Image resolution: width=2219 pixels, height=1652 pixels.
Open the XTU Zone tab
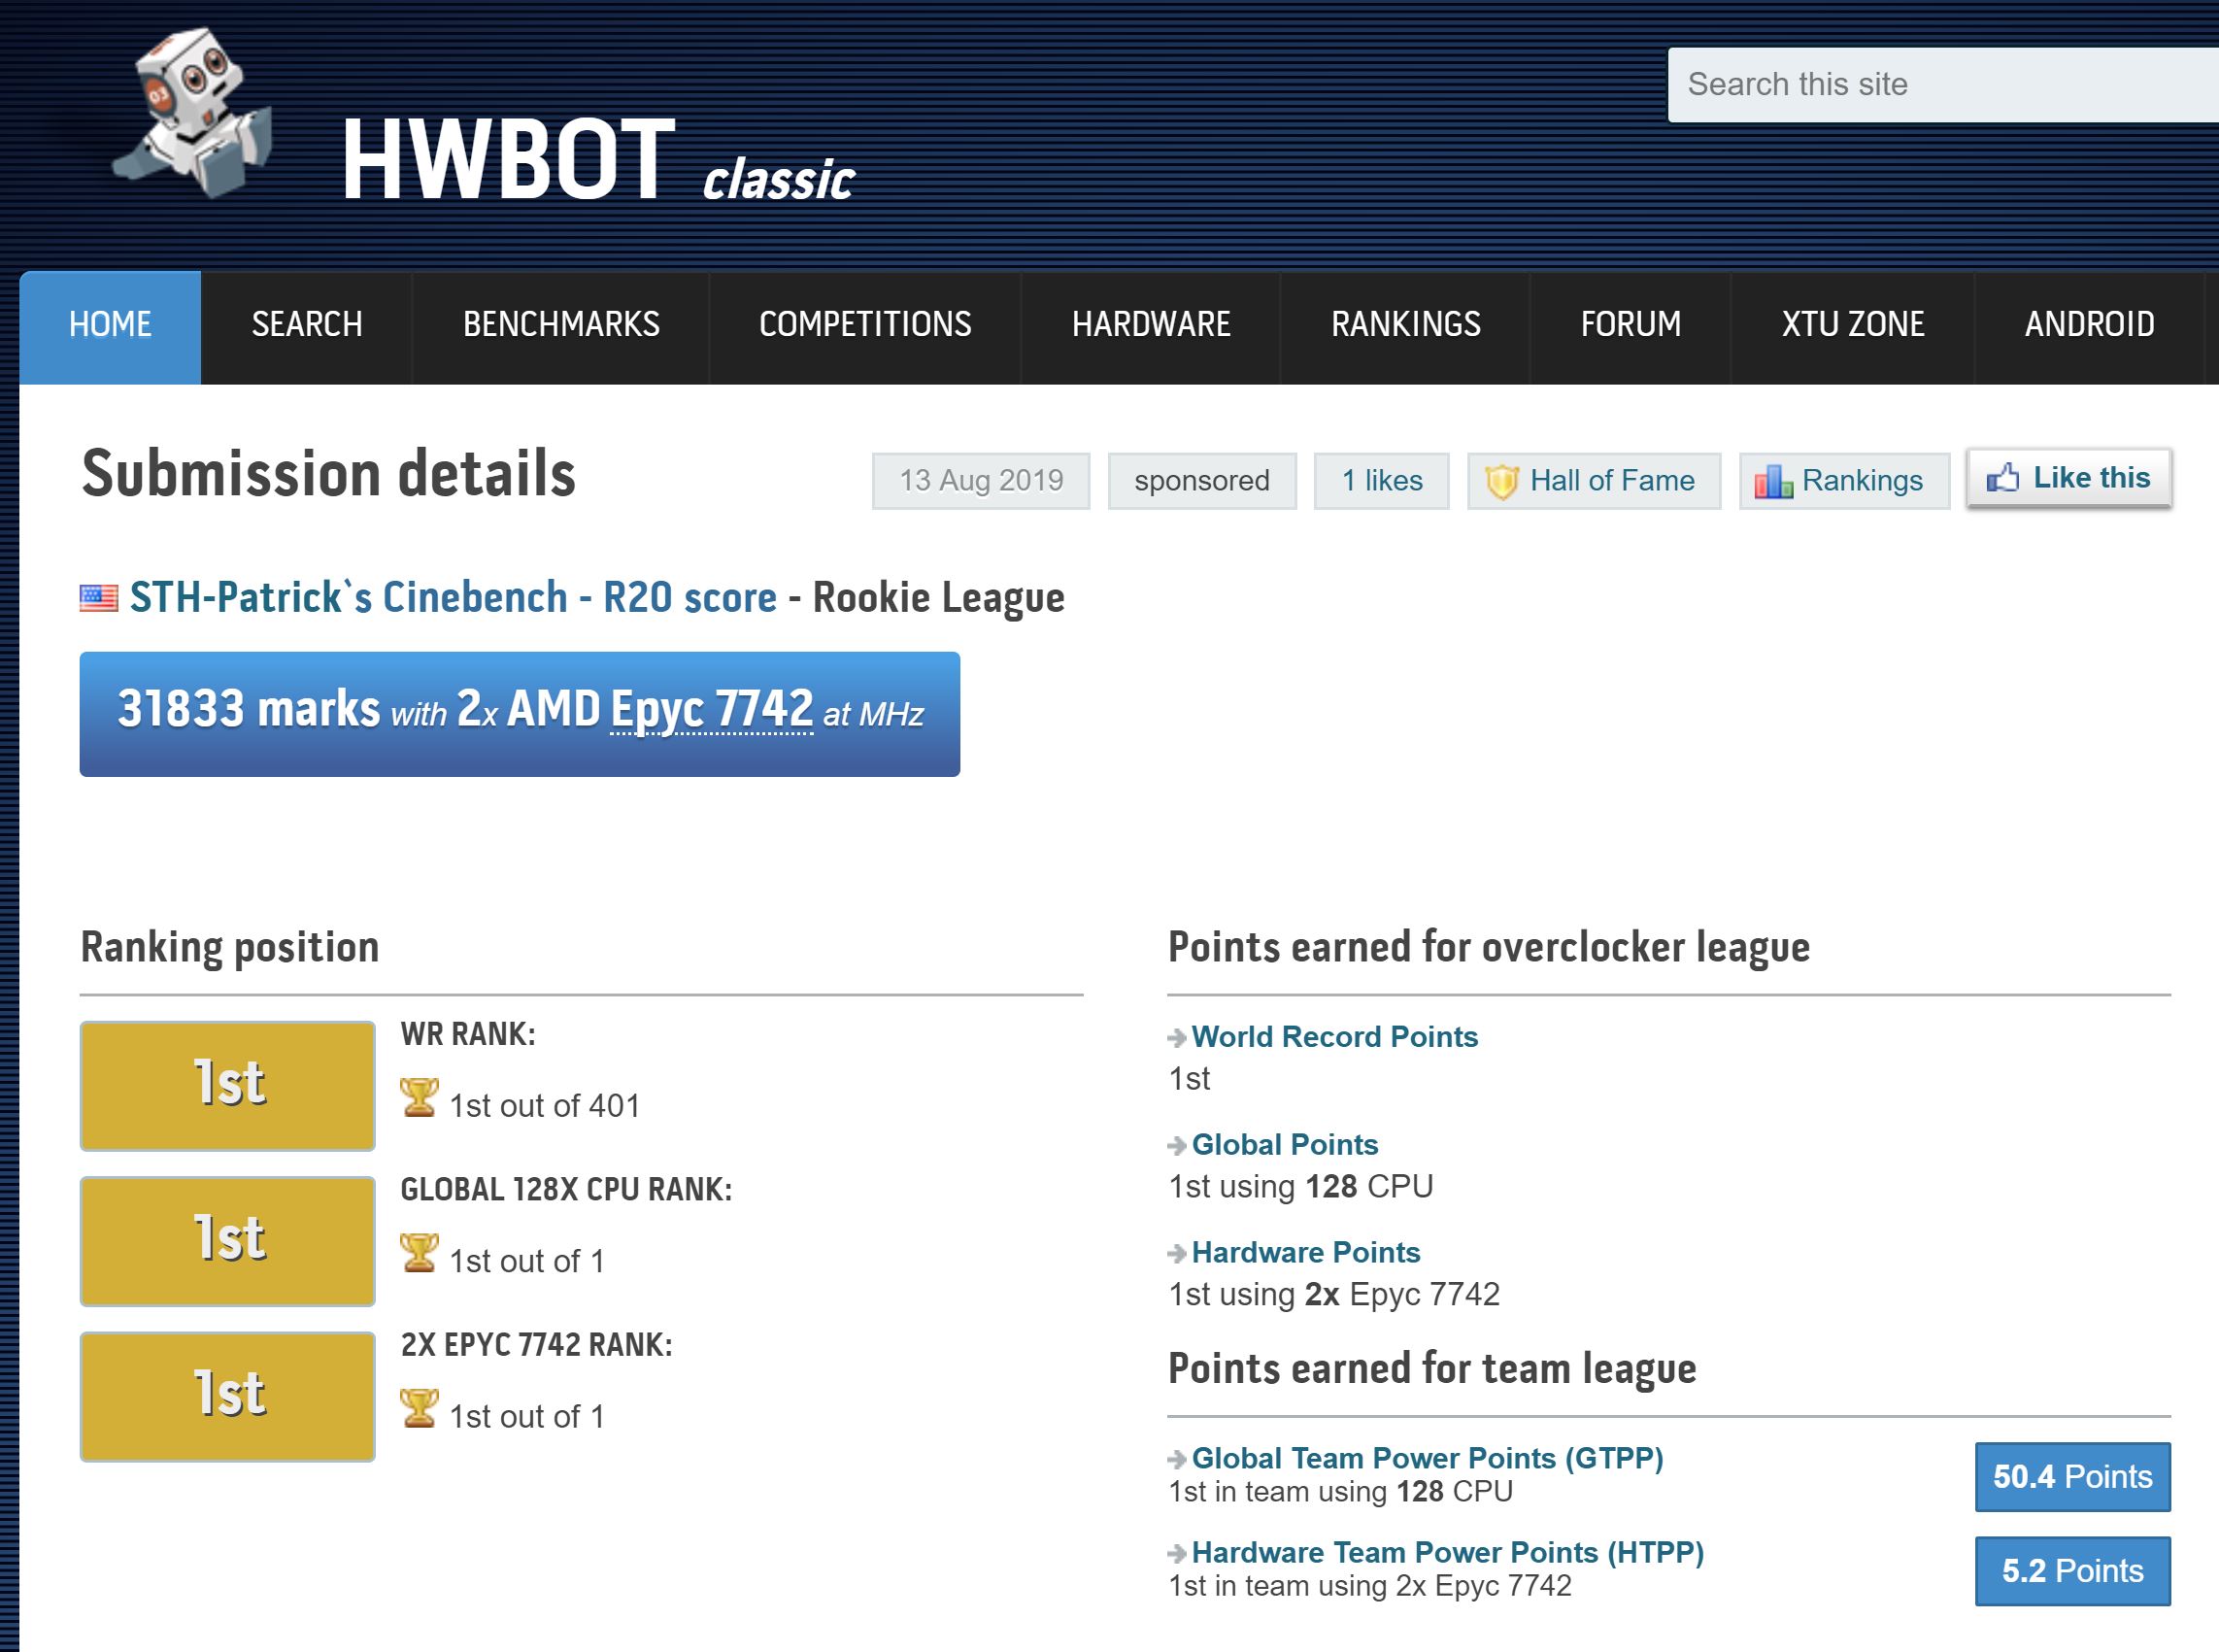point(1852,325)
